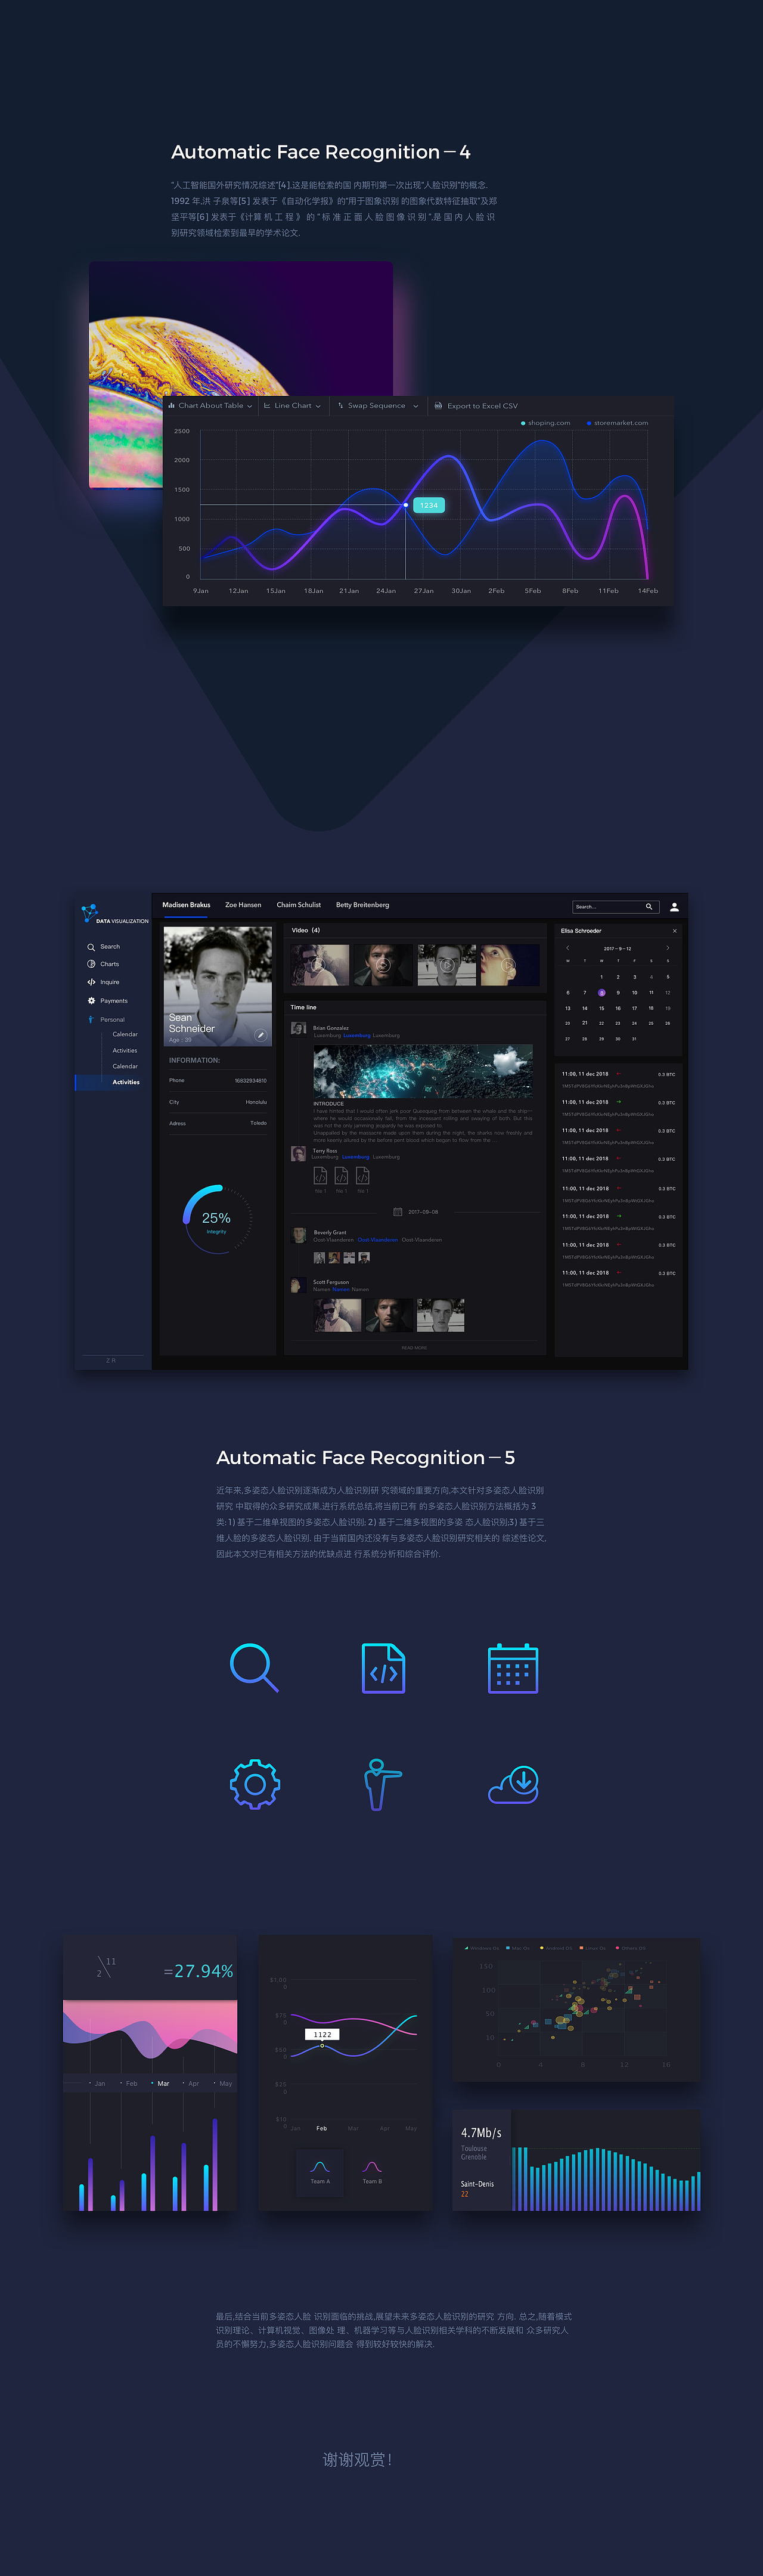Close the Elisa Schroeder panel

point(675,931)
